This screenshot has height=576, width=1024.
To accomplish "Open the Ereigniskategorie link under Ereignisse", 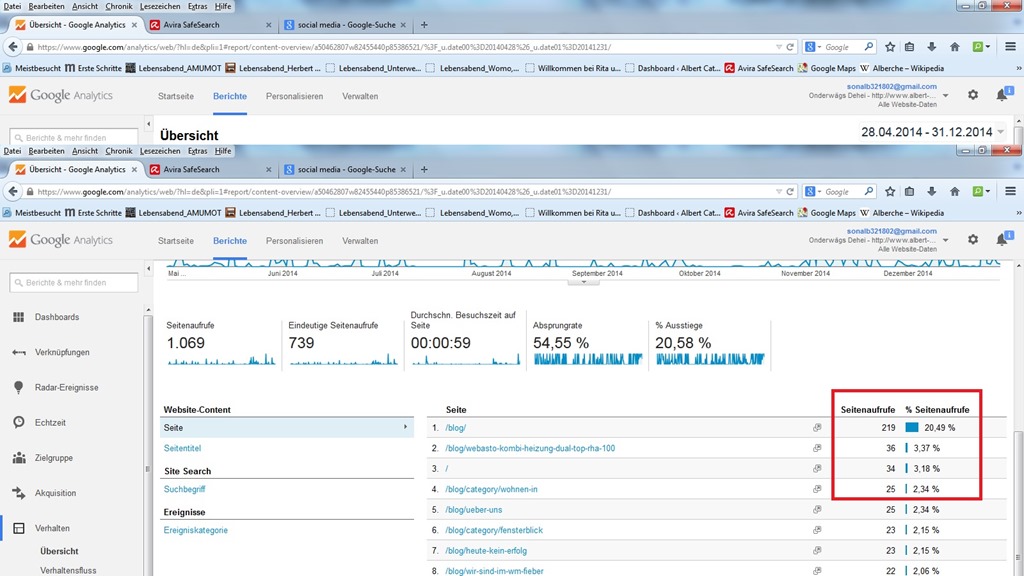I will coord(196,530).
